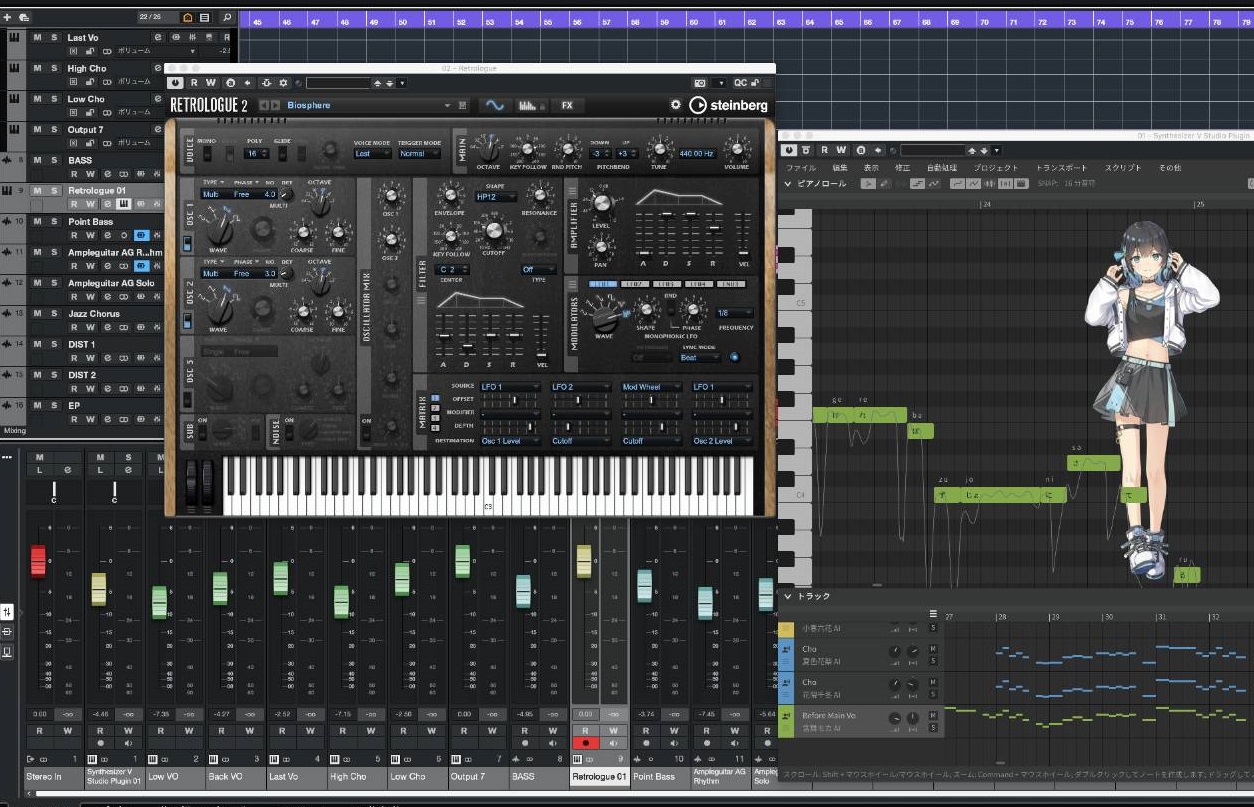The height and width of the screenshot is (807, 1254).
Task: Select the ENV 3 modulator tab
Action: tap(731, 285)
